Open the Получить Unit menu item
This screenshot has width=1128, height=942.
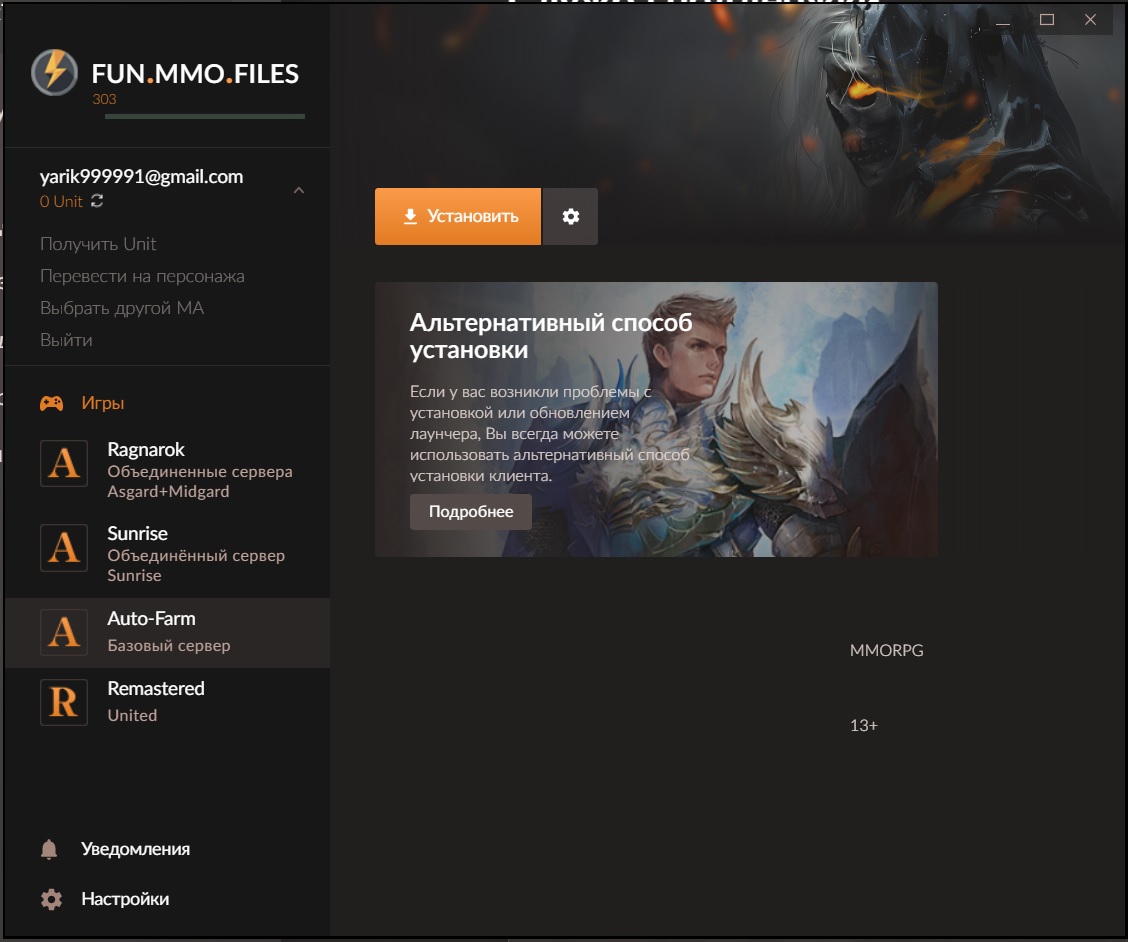(98, 244)
